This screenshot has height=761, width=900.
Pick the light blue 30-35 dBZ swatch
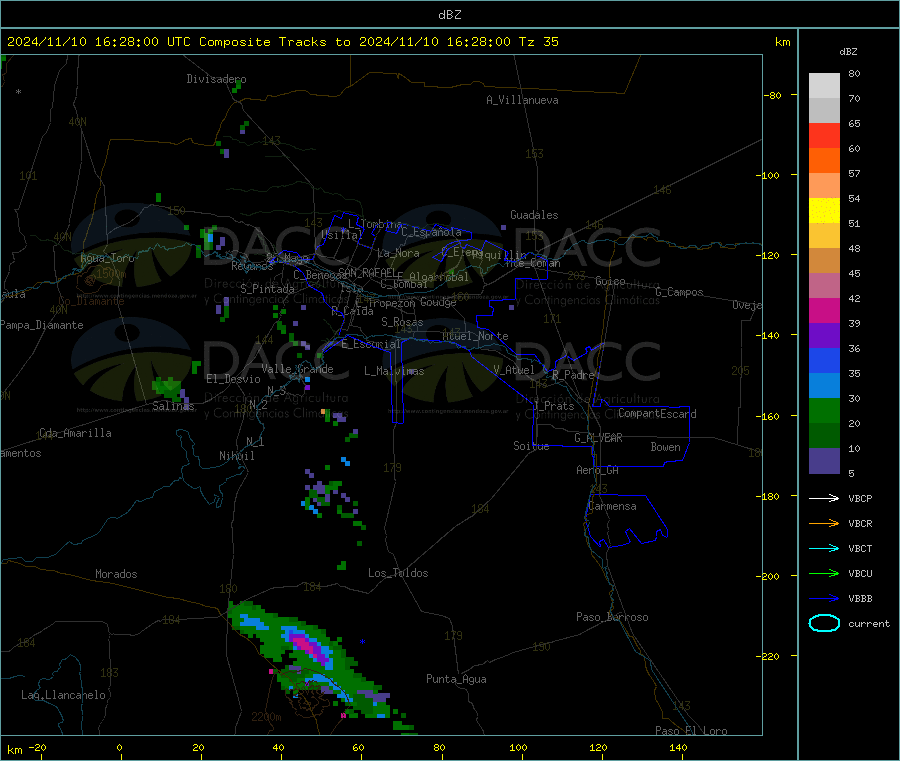(824, 386)
